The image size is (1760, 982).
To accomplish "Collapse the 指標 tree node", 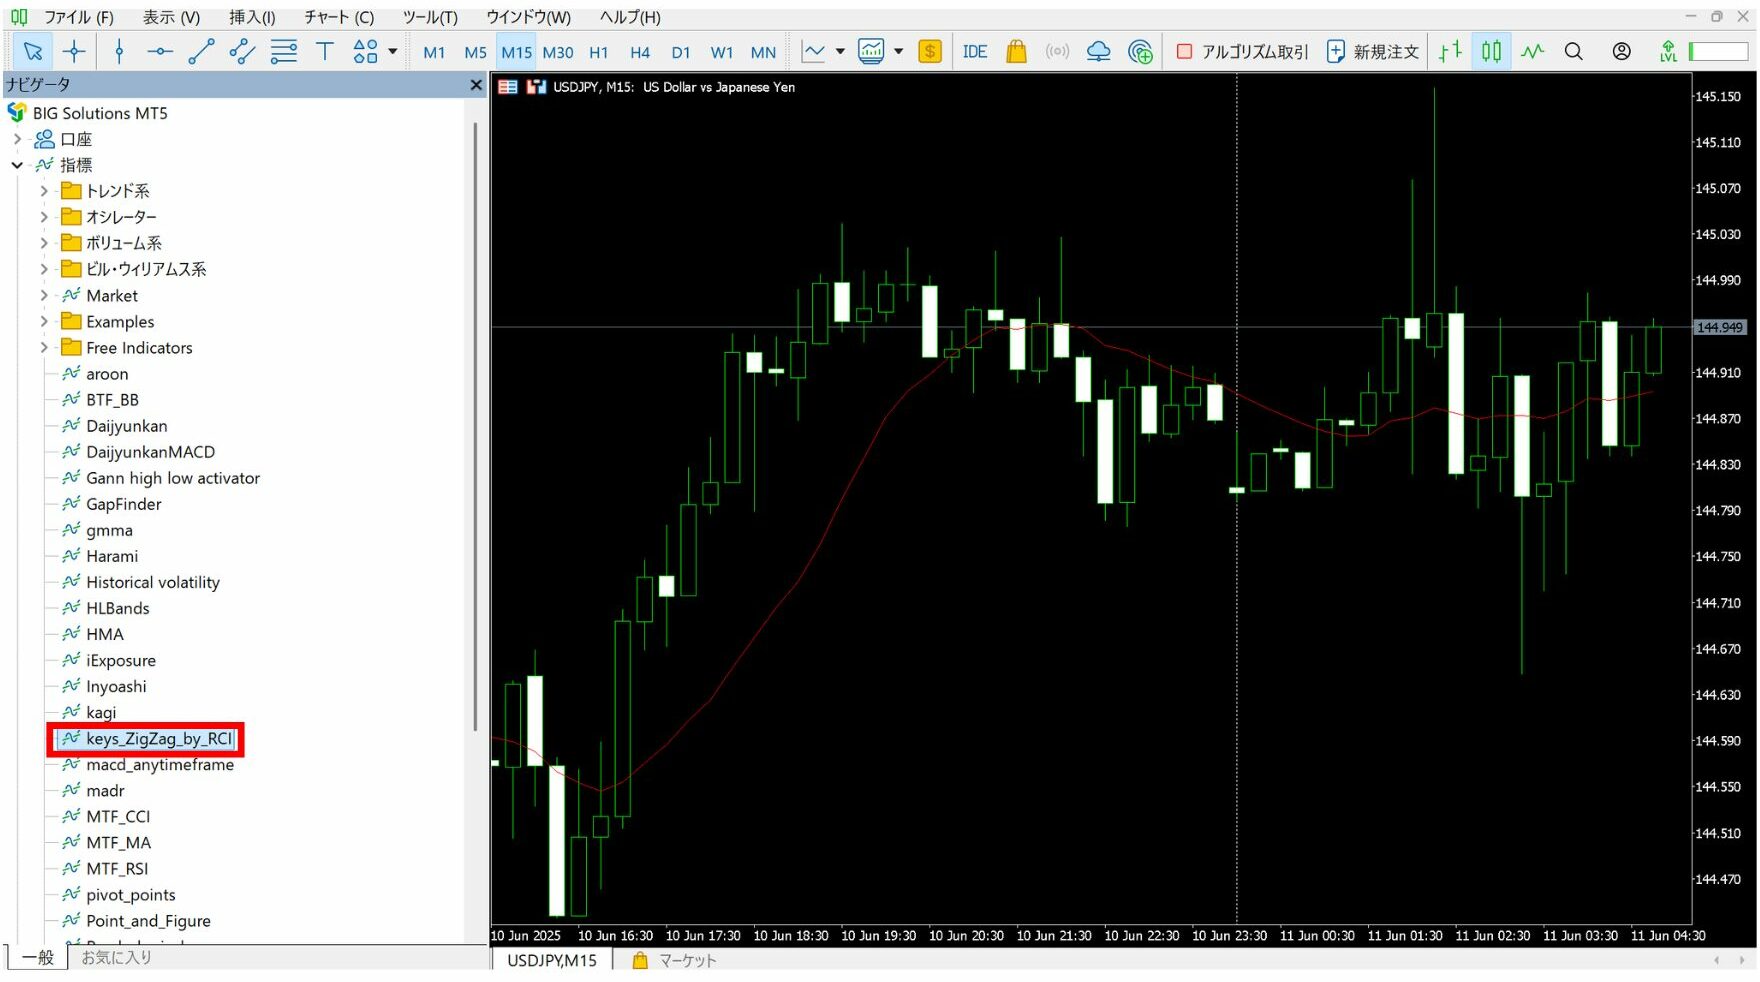I will pos(17,165).
